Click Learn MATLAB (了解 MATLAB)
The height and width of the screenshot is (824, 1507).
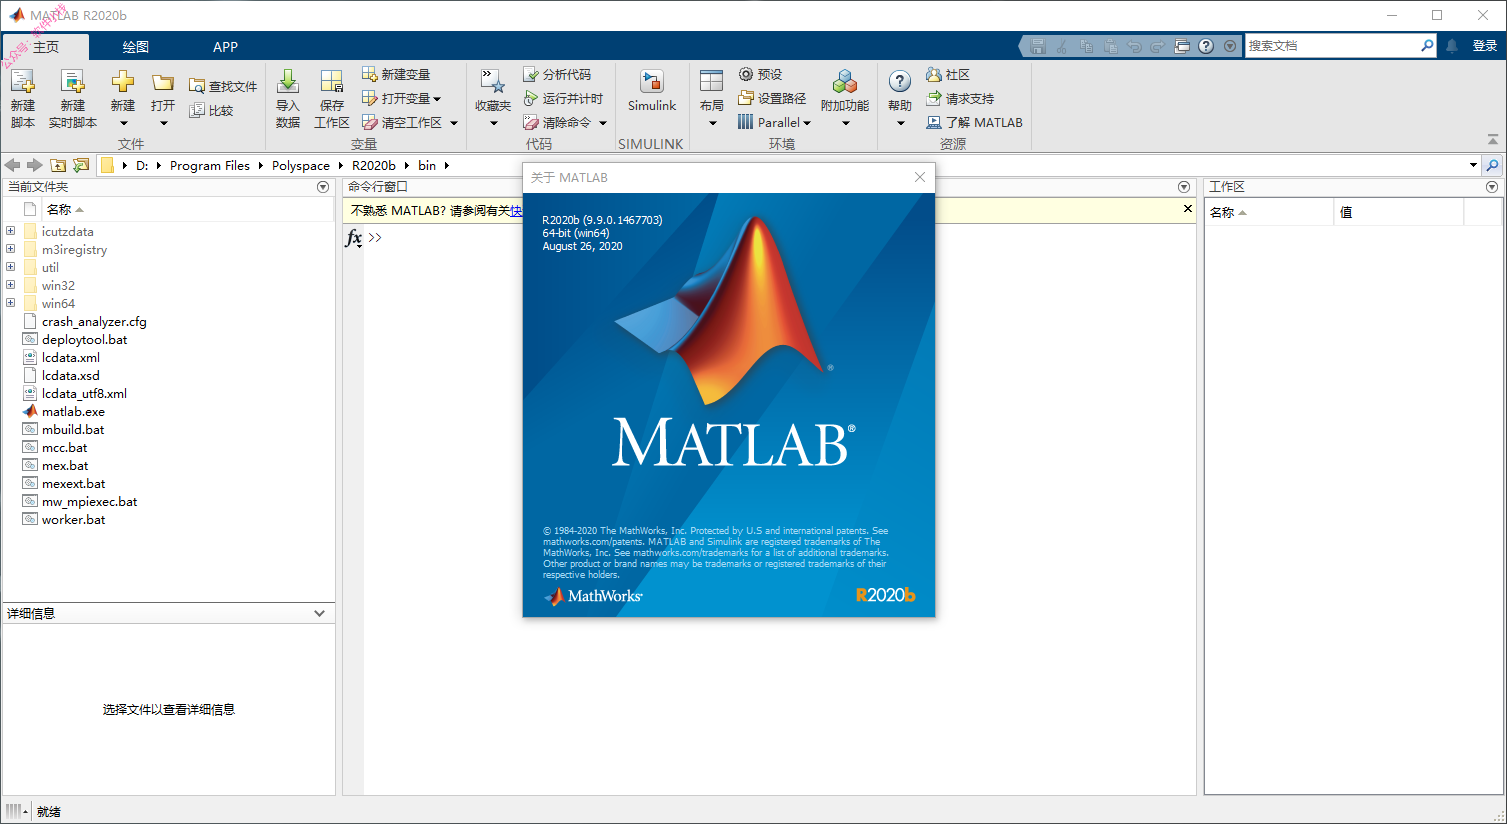pos(974,123)
